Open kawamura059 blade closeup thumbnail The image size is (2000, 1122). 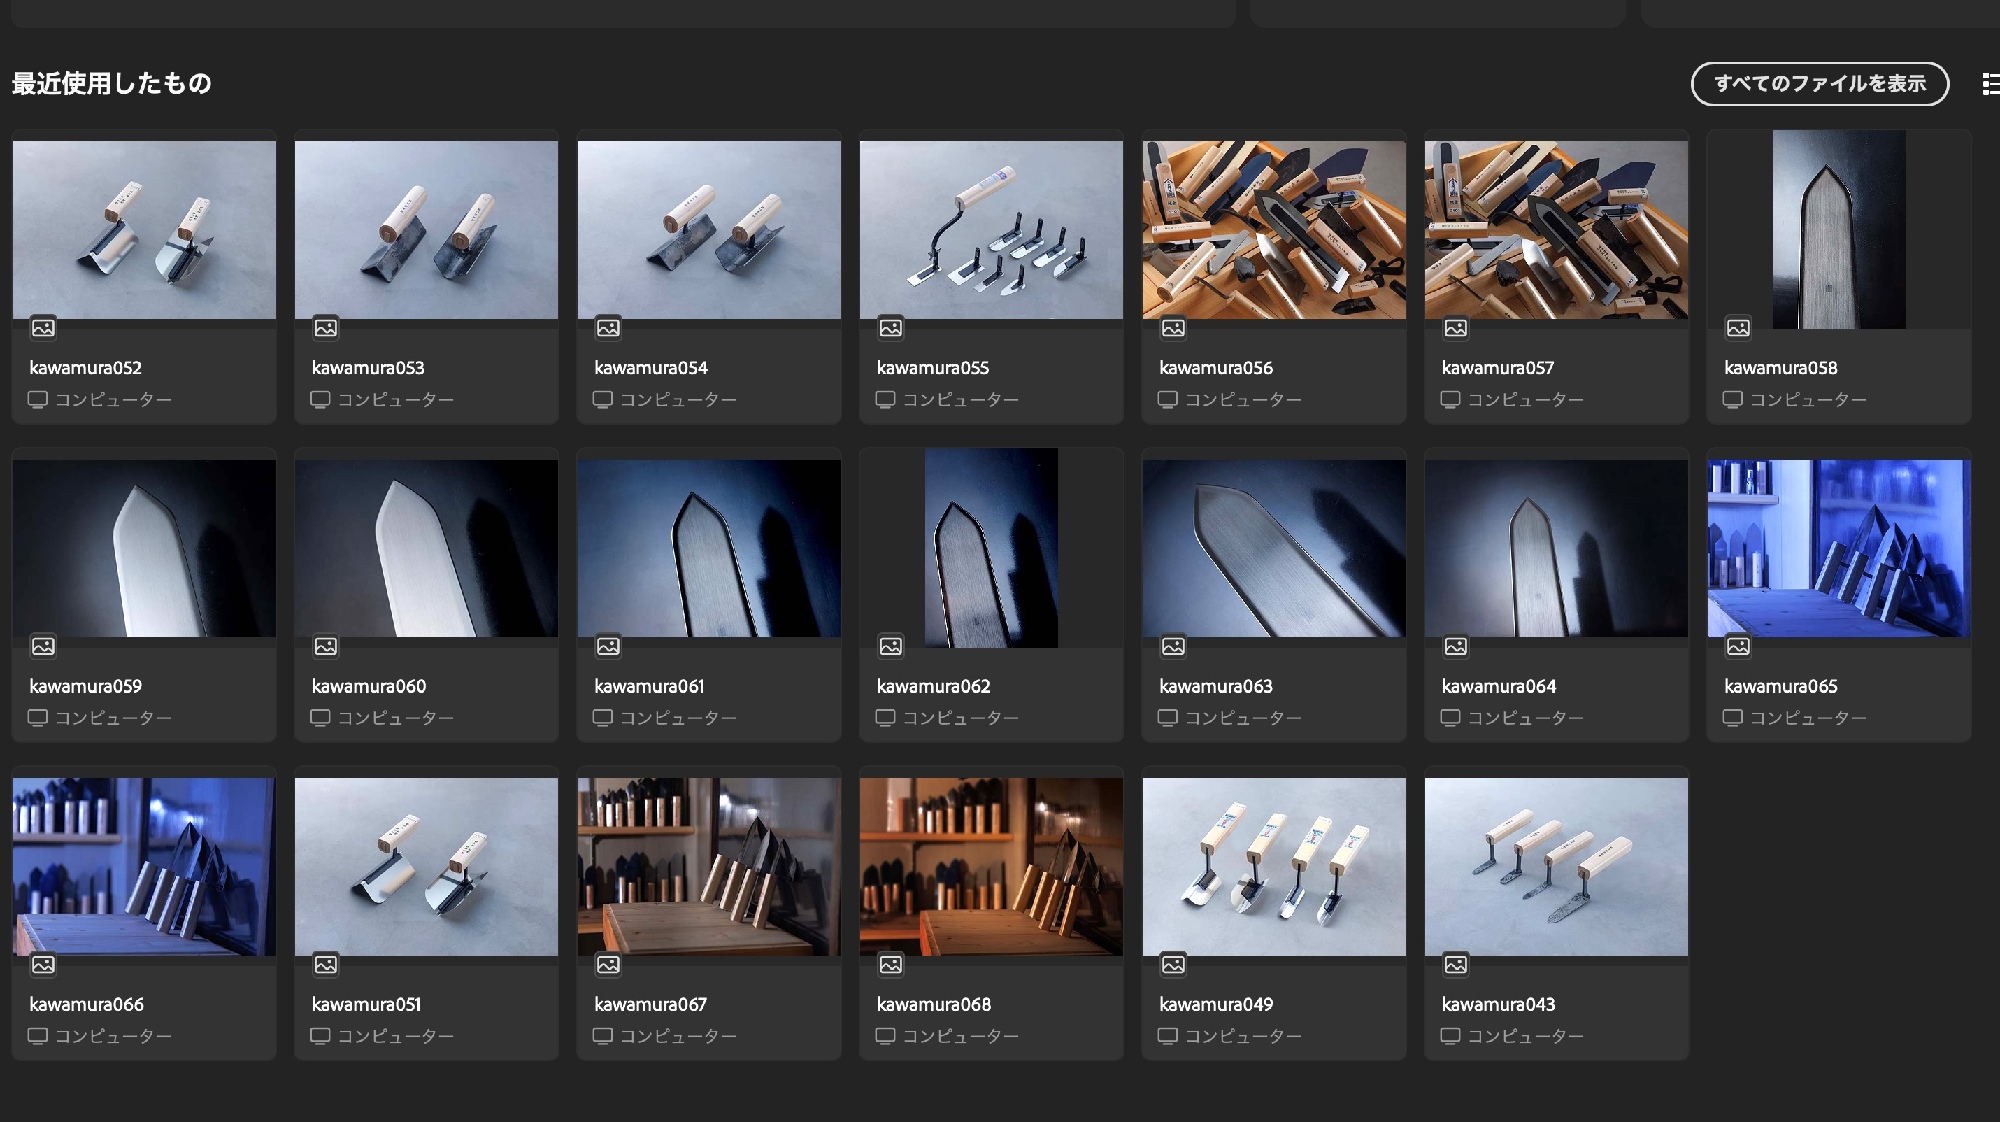(144, 548)
